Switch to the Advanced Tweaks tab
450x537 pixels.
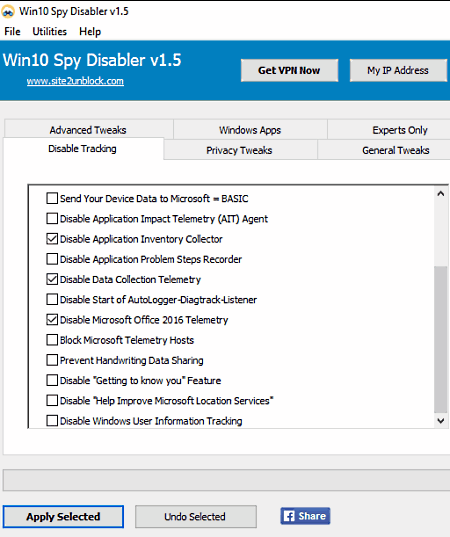(88, 130)
